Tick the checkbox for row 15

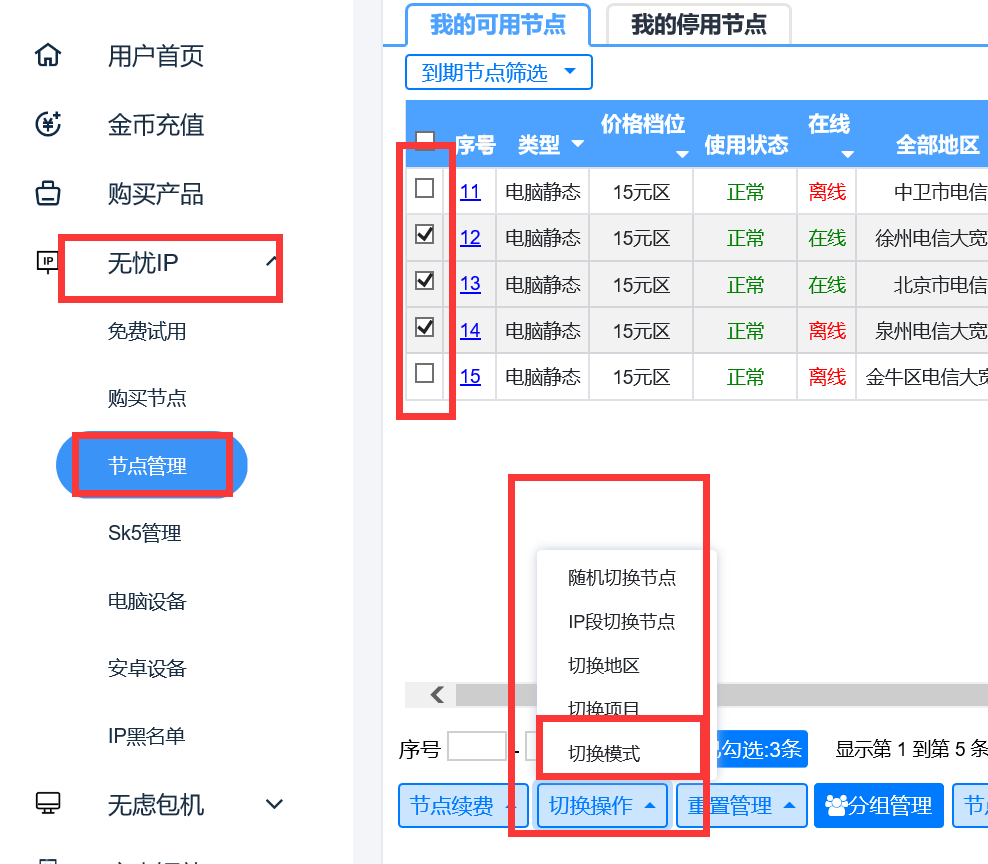(x=425, y=373)
